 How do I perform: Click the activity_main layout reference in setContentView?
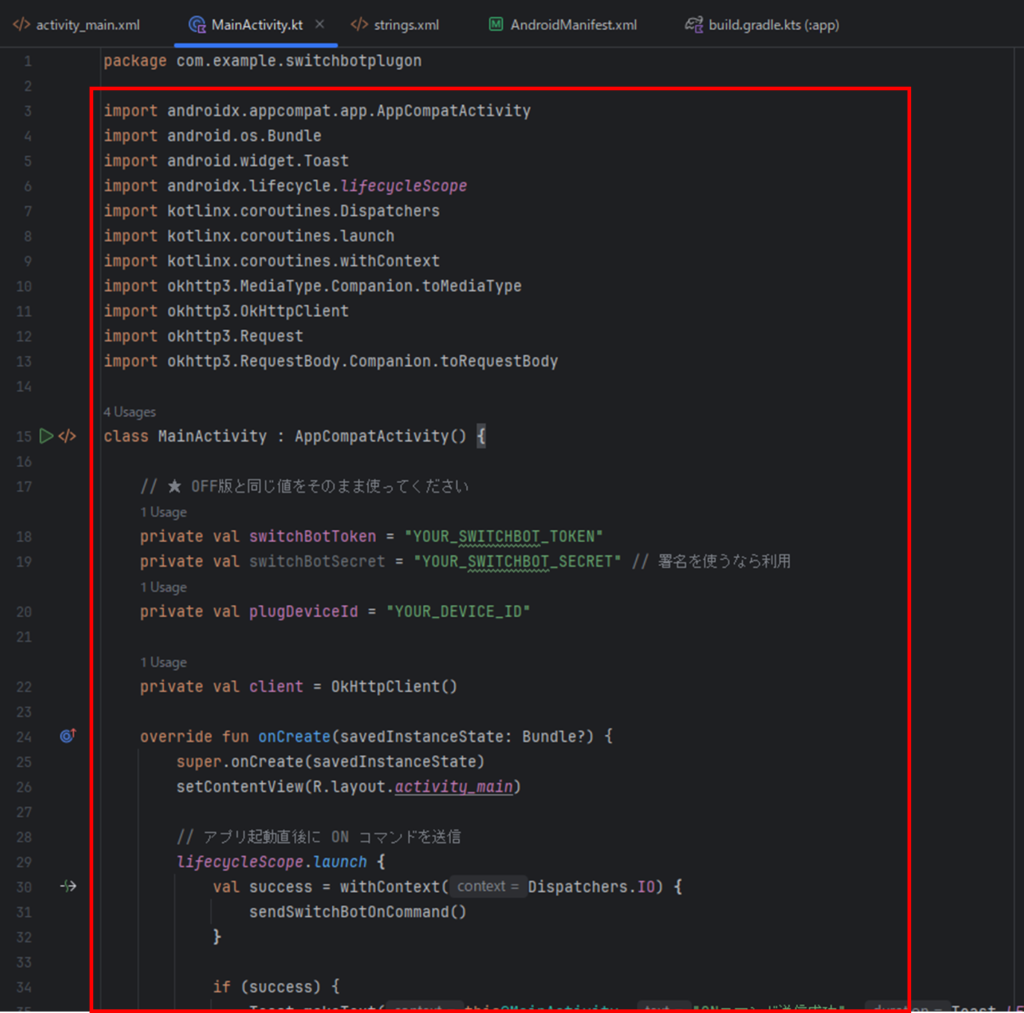click(454, 786)
